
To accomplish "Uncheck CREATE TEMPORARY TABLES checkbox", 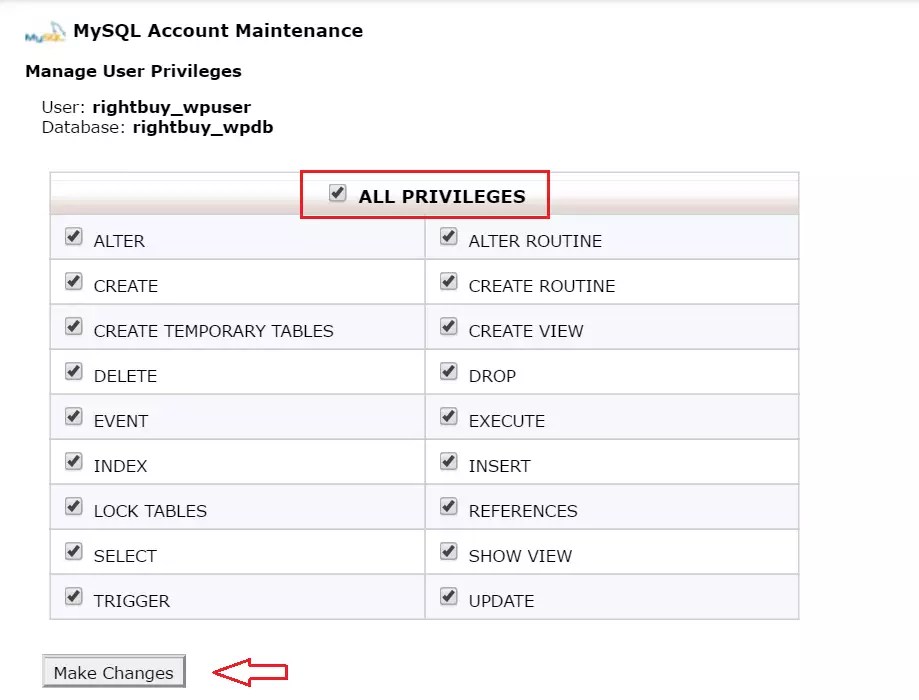I will 73,327.
